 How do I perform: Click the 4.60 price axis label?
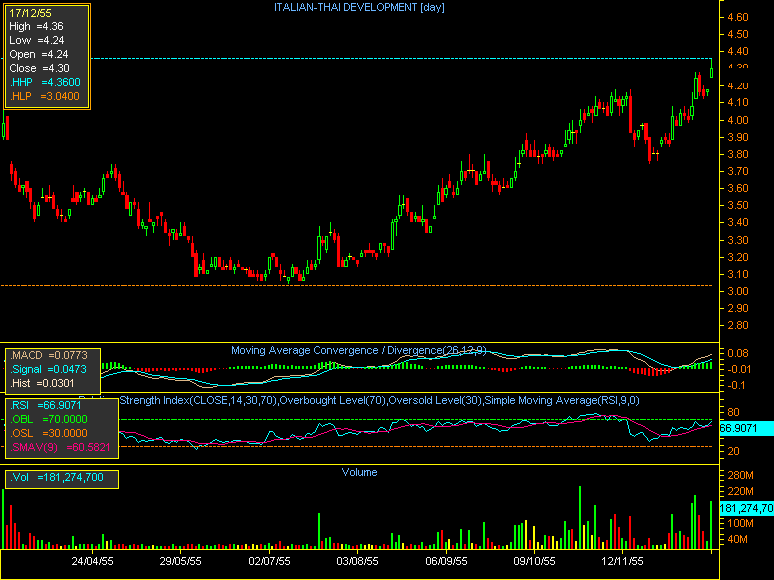738,17
